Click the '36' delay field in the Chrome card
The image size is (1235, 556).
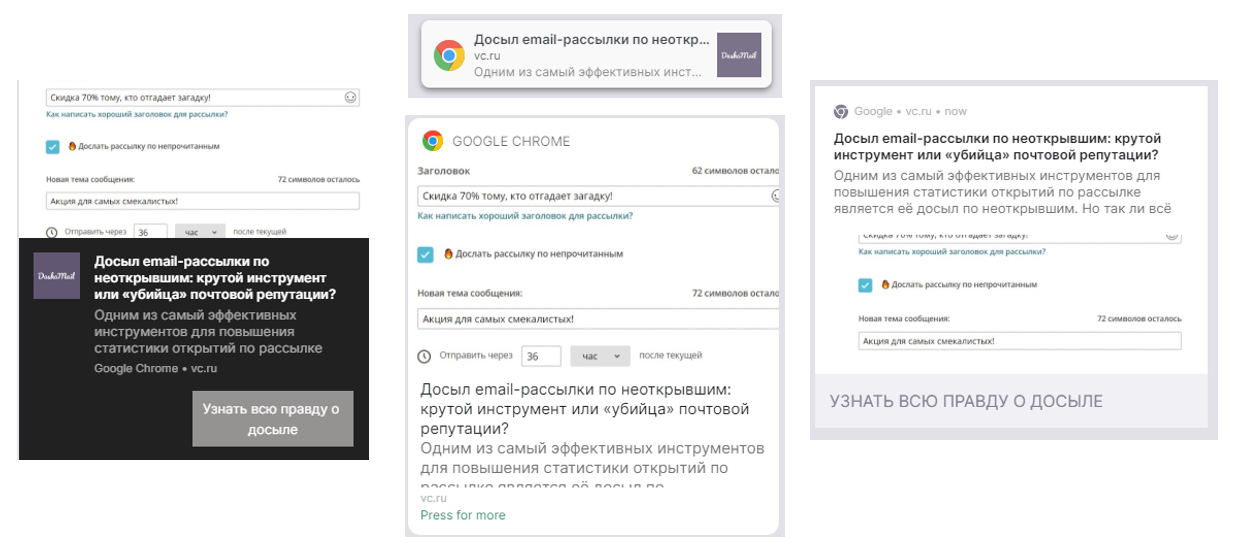click(541, 356)
